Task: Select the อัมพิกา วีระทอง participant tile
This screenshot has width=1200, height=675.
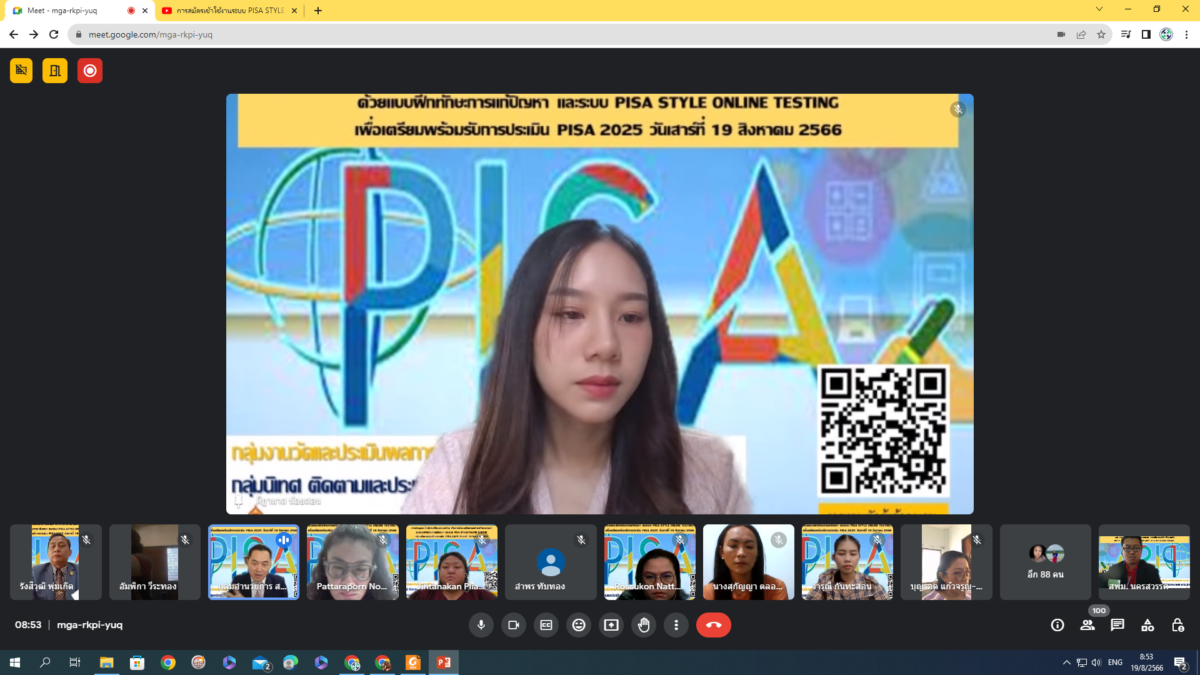Action: (155, 562)
